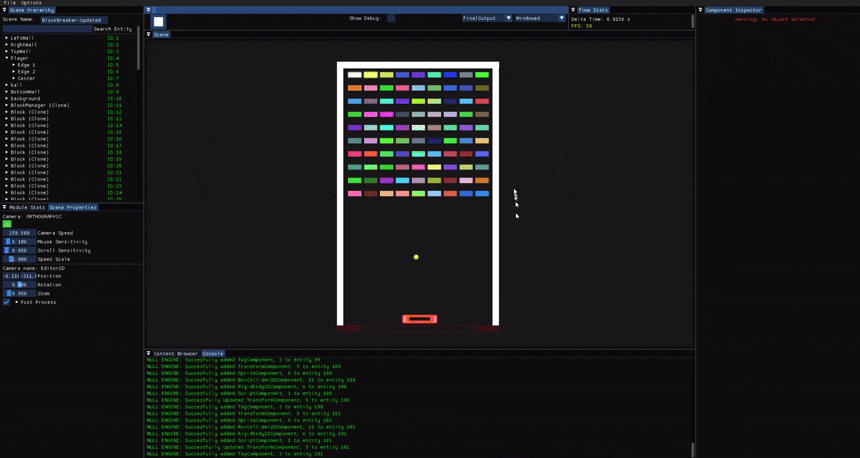Select Block (Clone) with ID:12

[30, 112]
